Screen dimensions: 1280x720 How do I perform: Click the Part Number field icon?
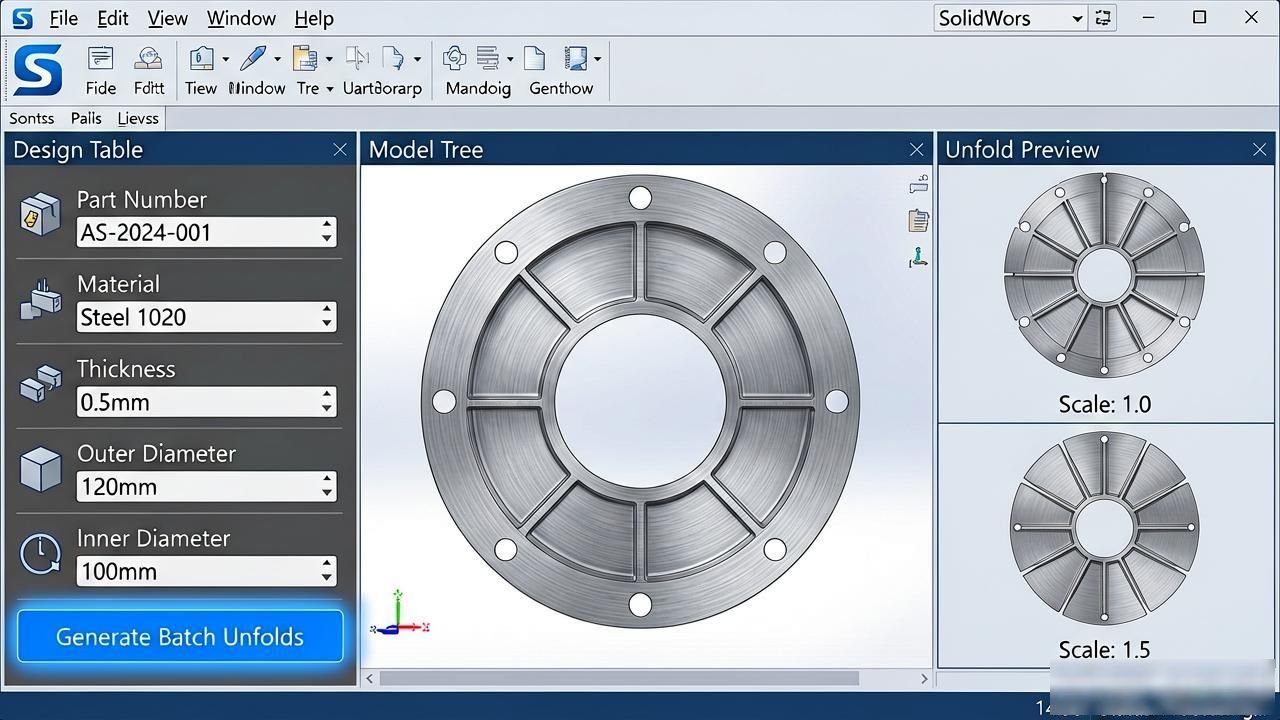click(41, 214)
